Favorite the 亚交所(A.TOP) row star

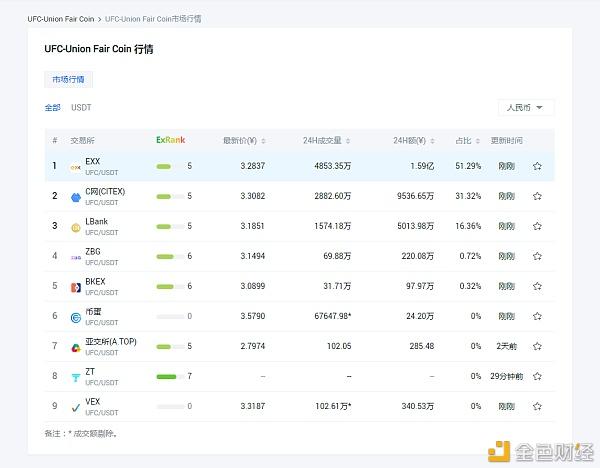(537, 346)
